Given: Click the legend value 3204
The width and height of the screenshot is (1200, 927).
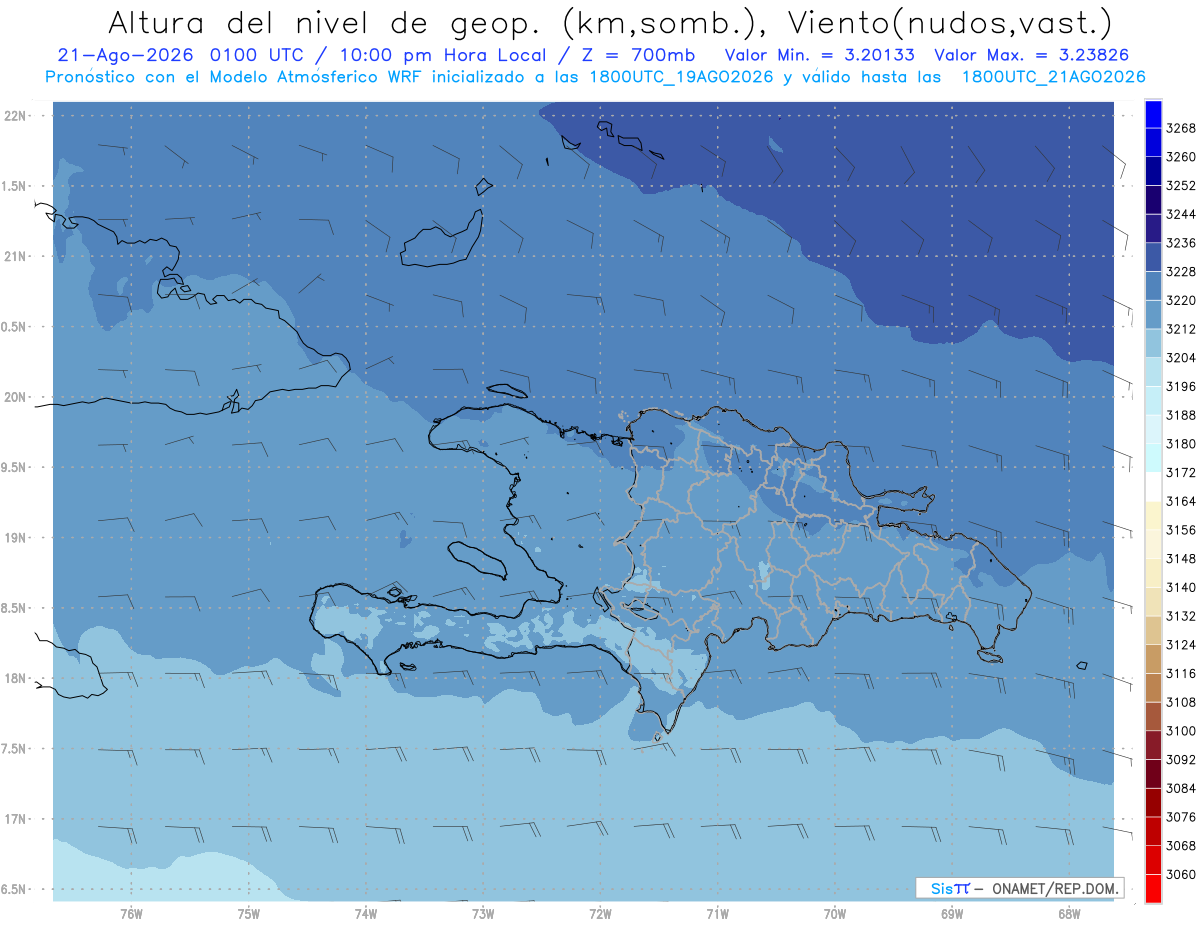Looking at the screenshot, I should pyautogui.click(x=1181, y=358).
